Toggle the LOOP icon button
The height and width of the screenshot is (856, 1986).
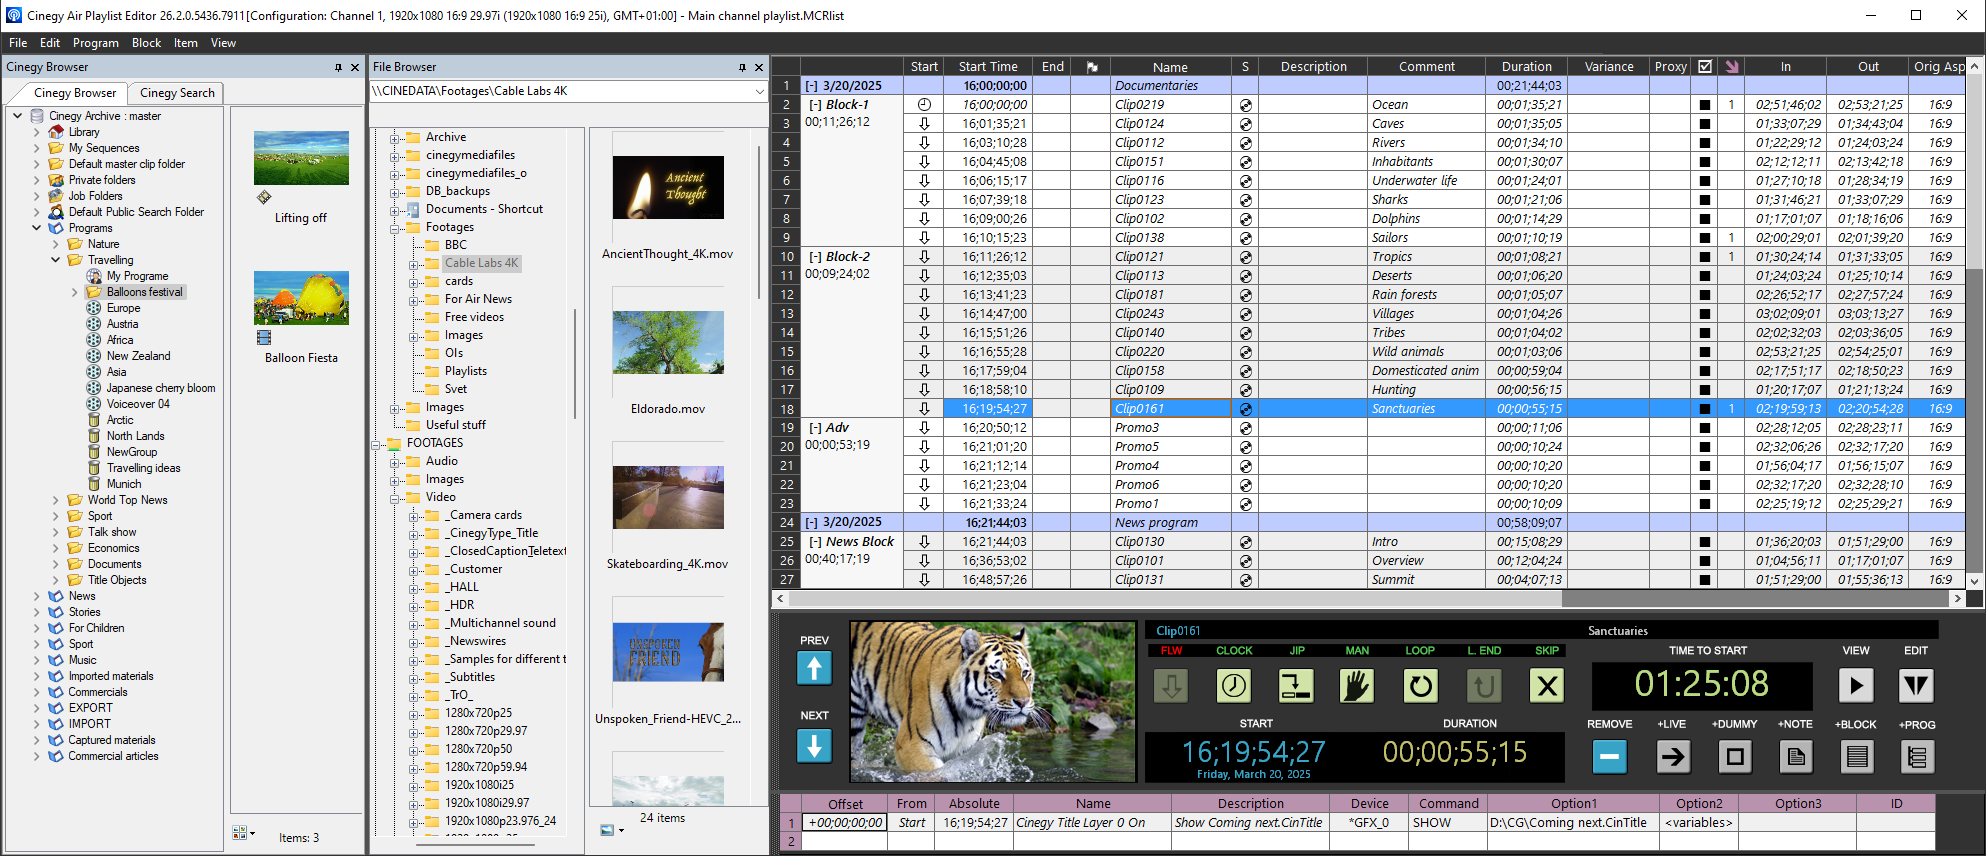[1420, 686]
